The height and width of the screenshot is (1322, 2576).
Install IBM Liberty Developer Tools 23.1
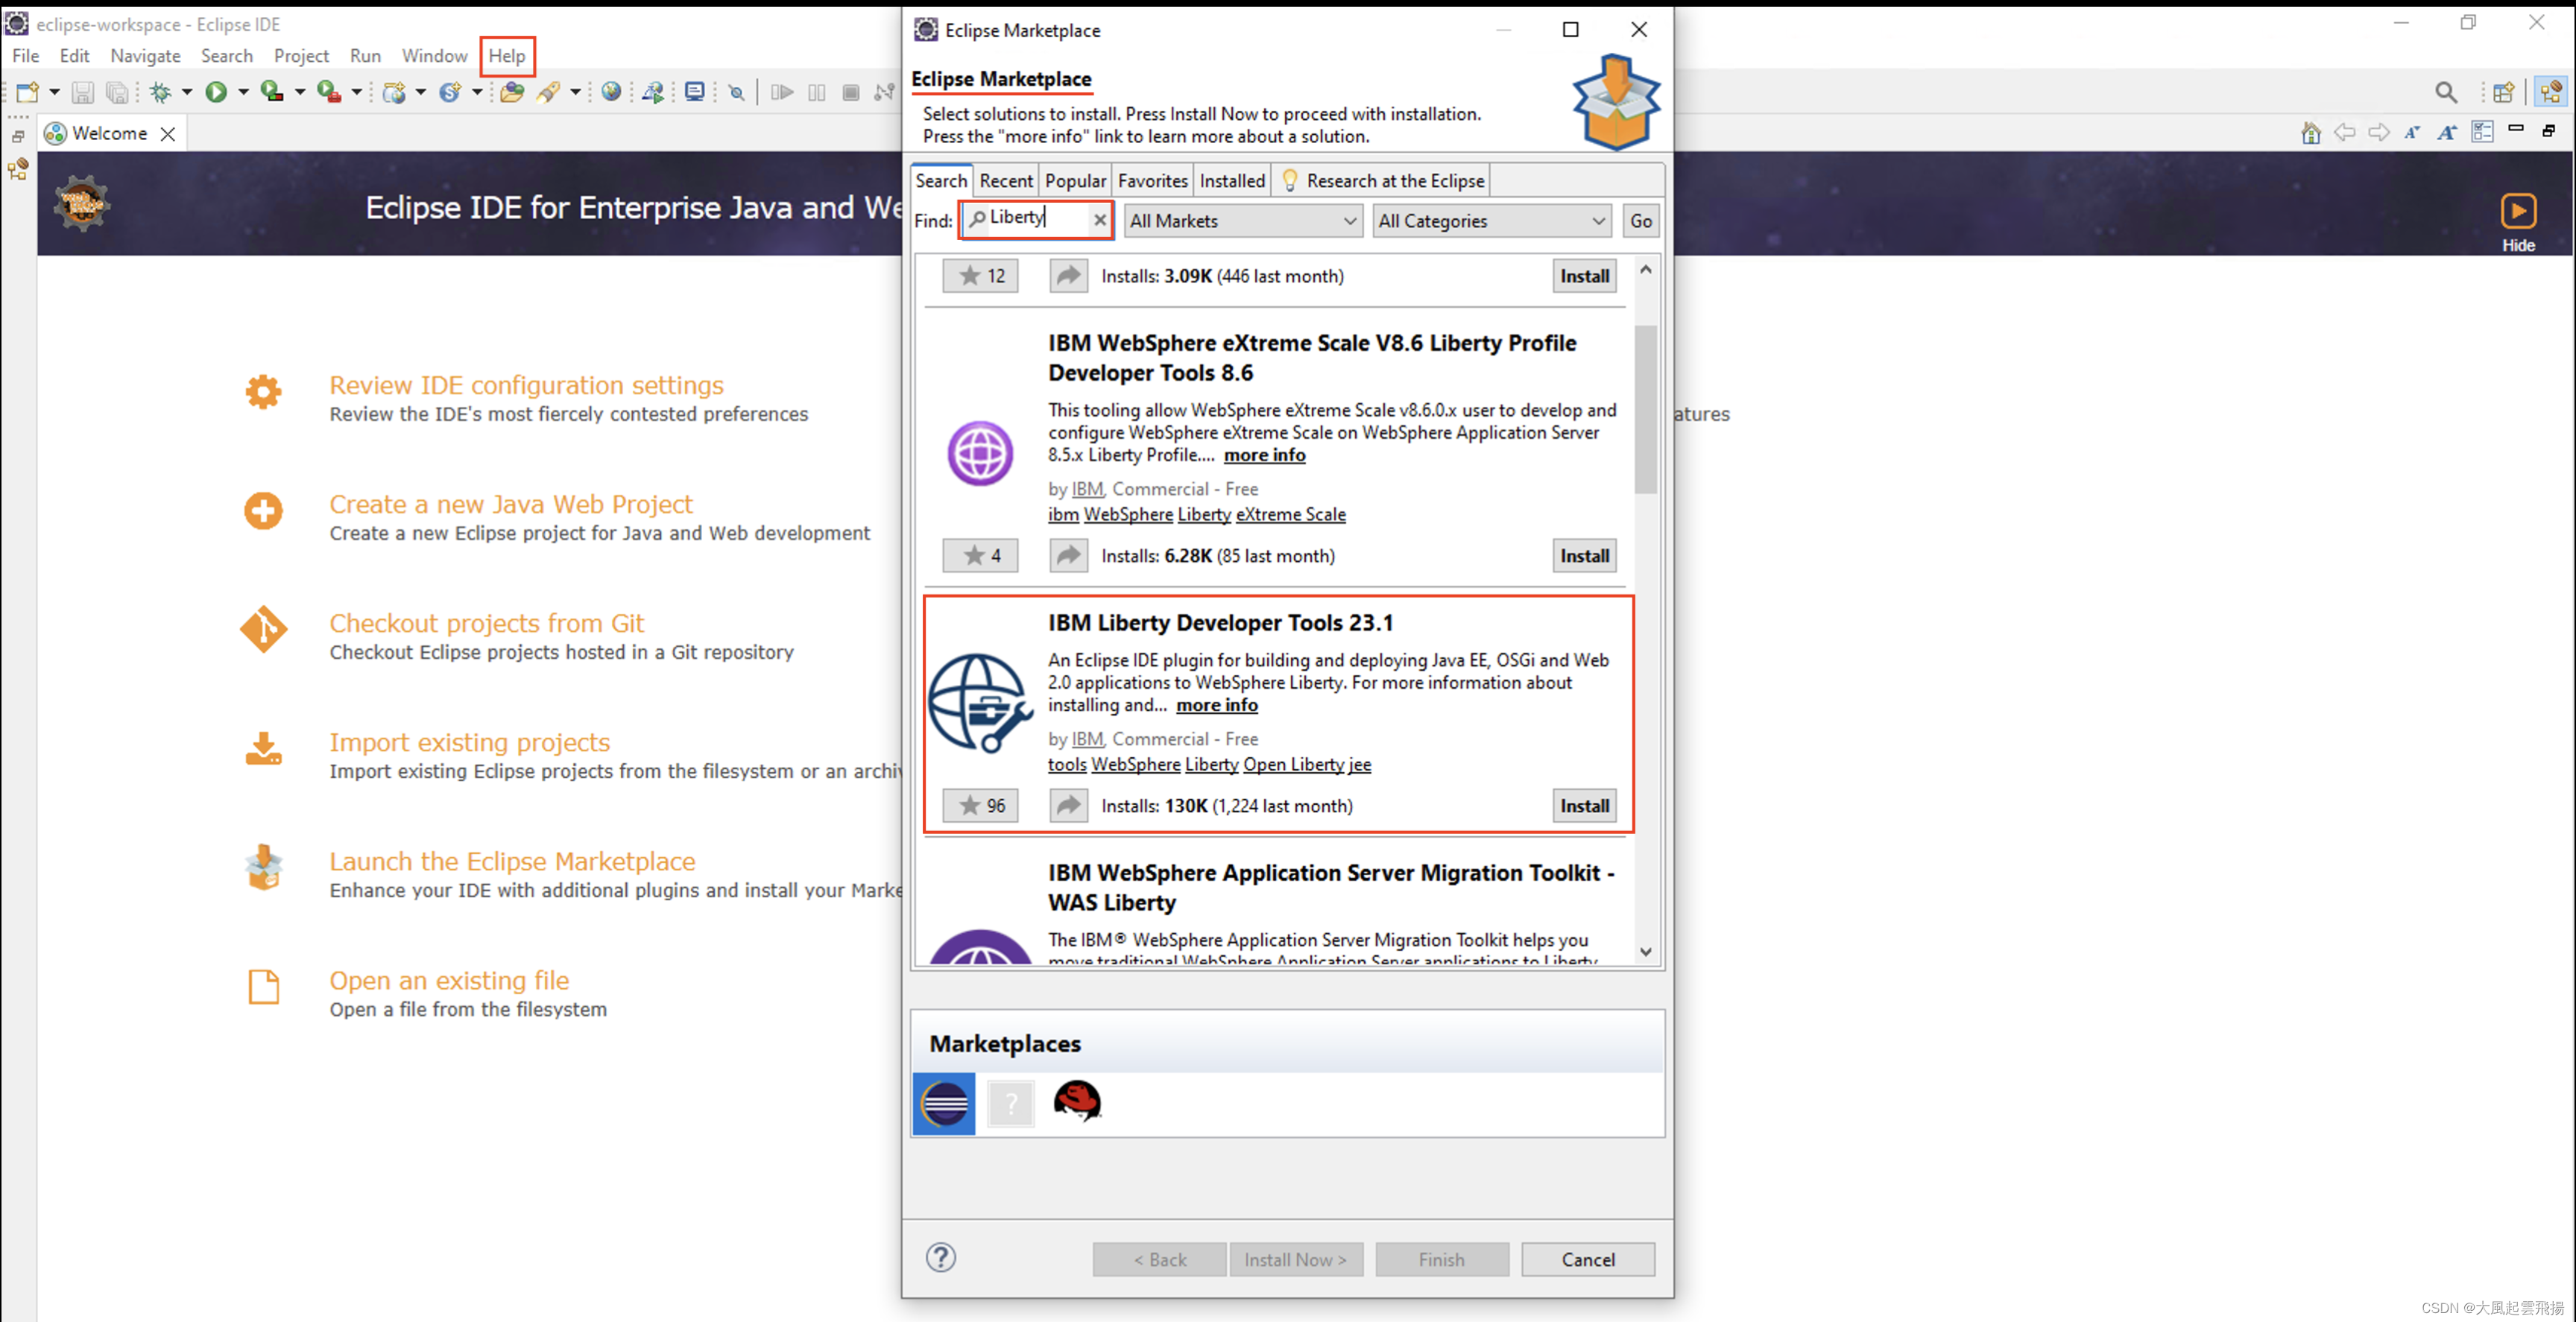click(x=1583, y=805)
